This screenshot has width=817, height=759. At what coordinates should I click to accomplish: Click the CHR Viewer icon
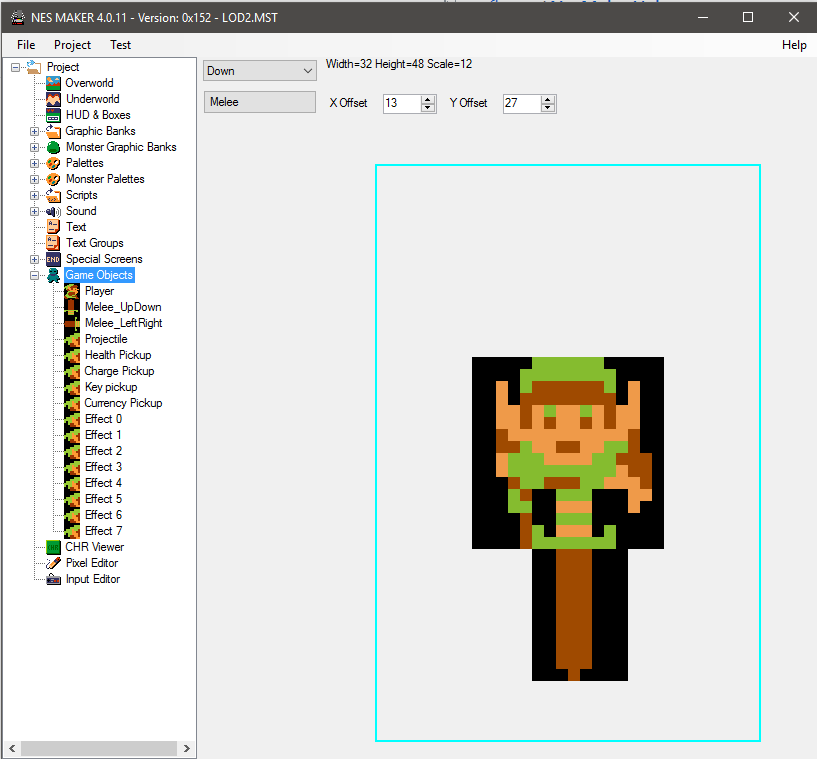click(53, 548)
